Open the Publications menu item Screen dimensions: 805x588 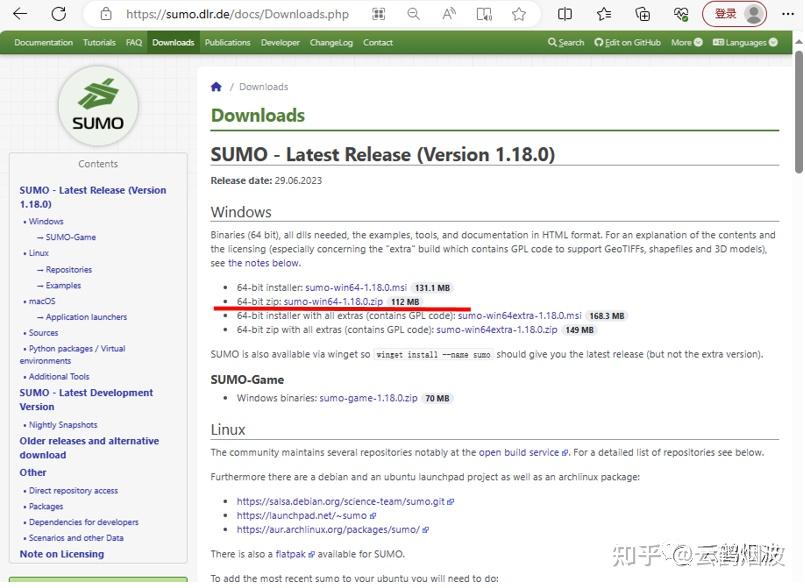coord(227,42)
